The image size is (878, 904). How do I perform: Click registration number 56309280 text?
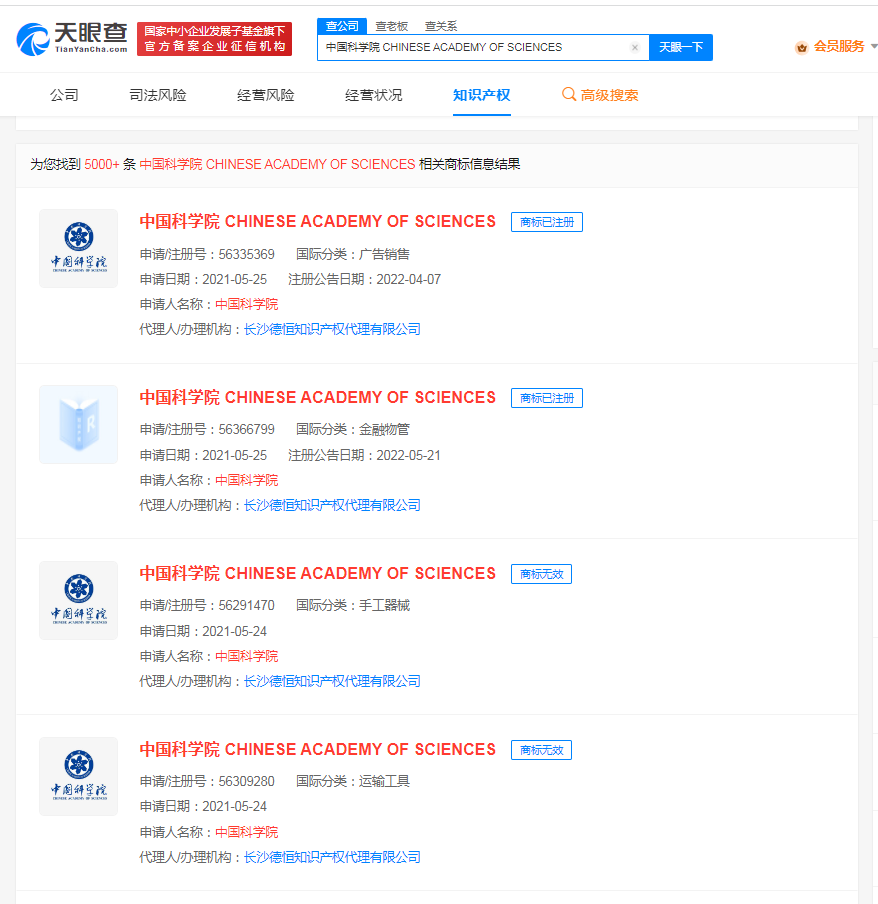(246, 781)
